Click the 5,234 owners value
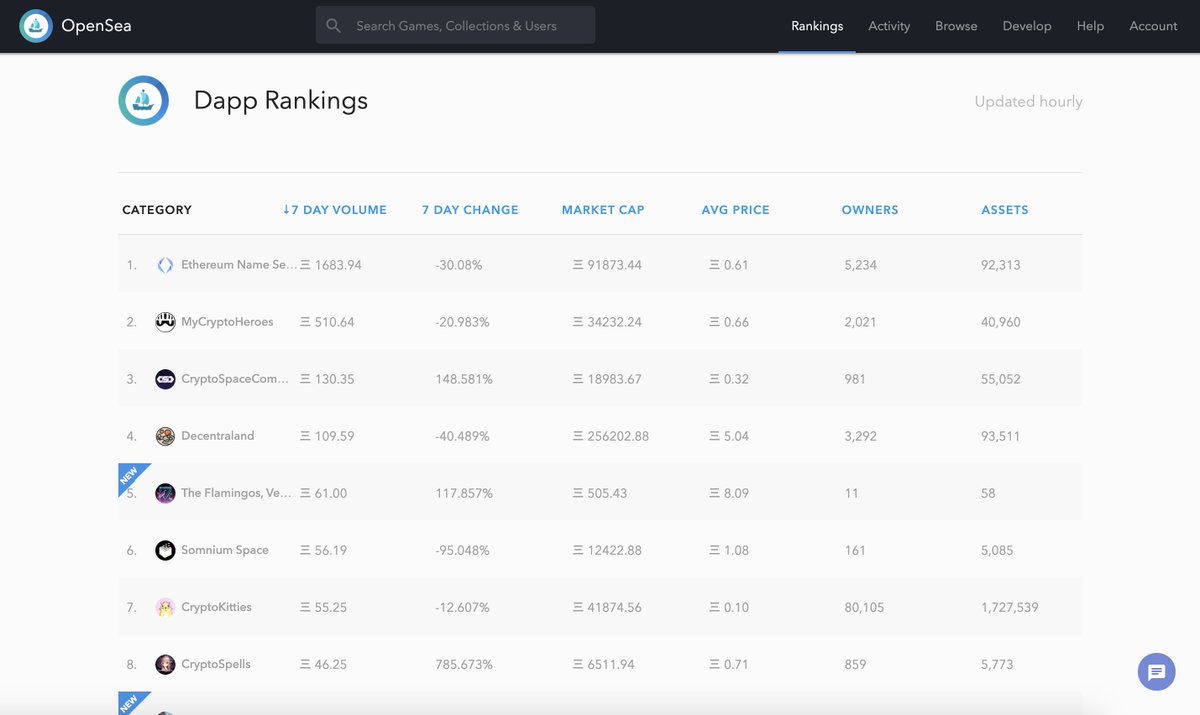1200x715 pixels. (x=860, y=265)
